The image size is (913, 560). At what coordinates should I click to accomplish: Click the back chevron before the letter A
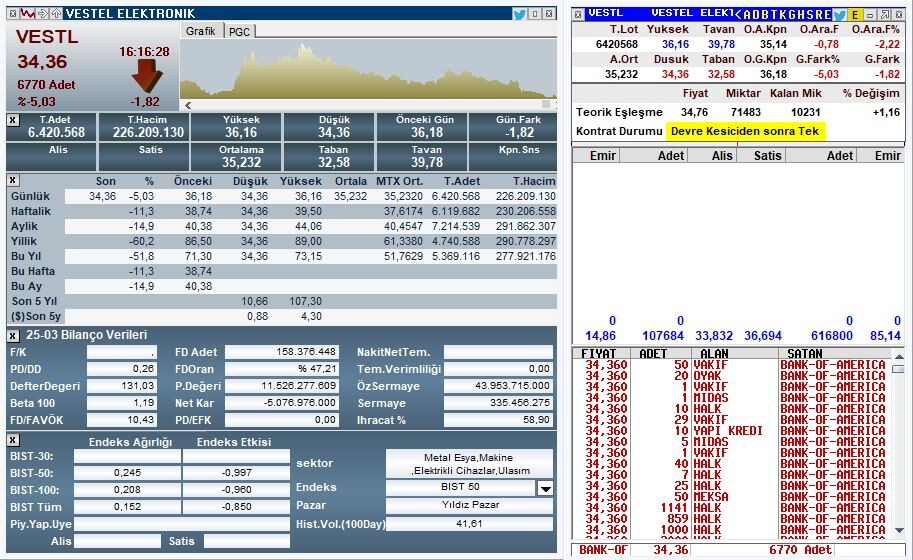click(x=738, y=15)
